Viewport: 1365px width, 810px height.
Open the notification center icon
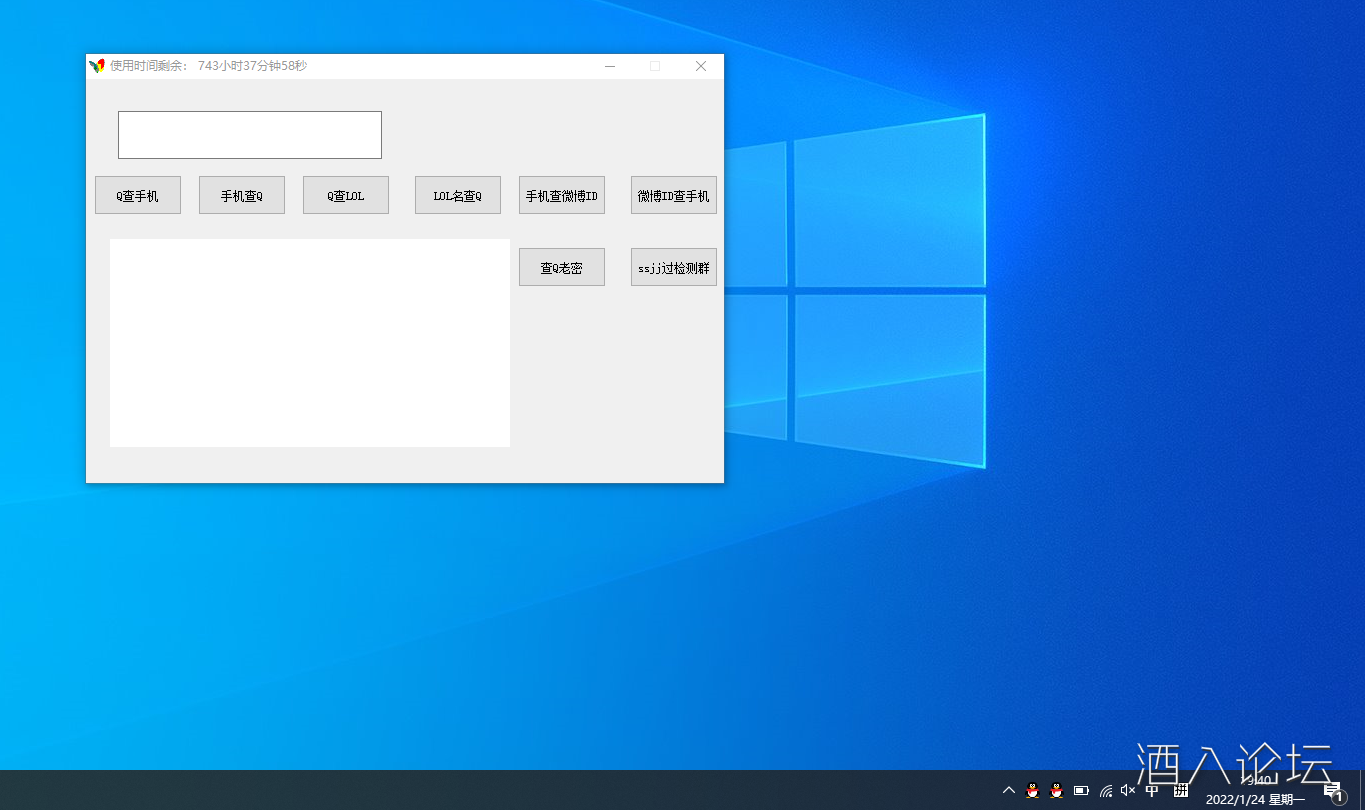[1333, 791]
